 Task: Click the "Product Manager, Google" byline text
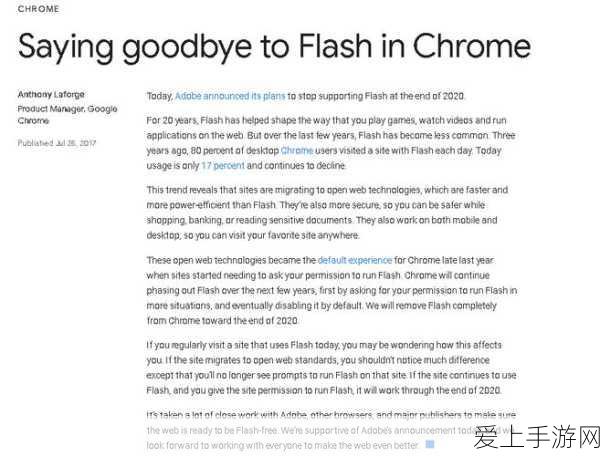coord(67,109)
